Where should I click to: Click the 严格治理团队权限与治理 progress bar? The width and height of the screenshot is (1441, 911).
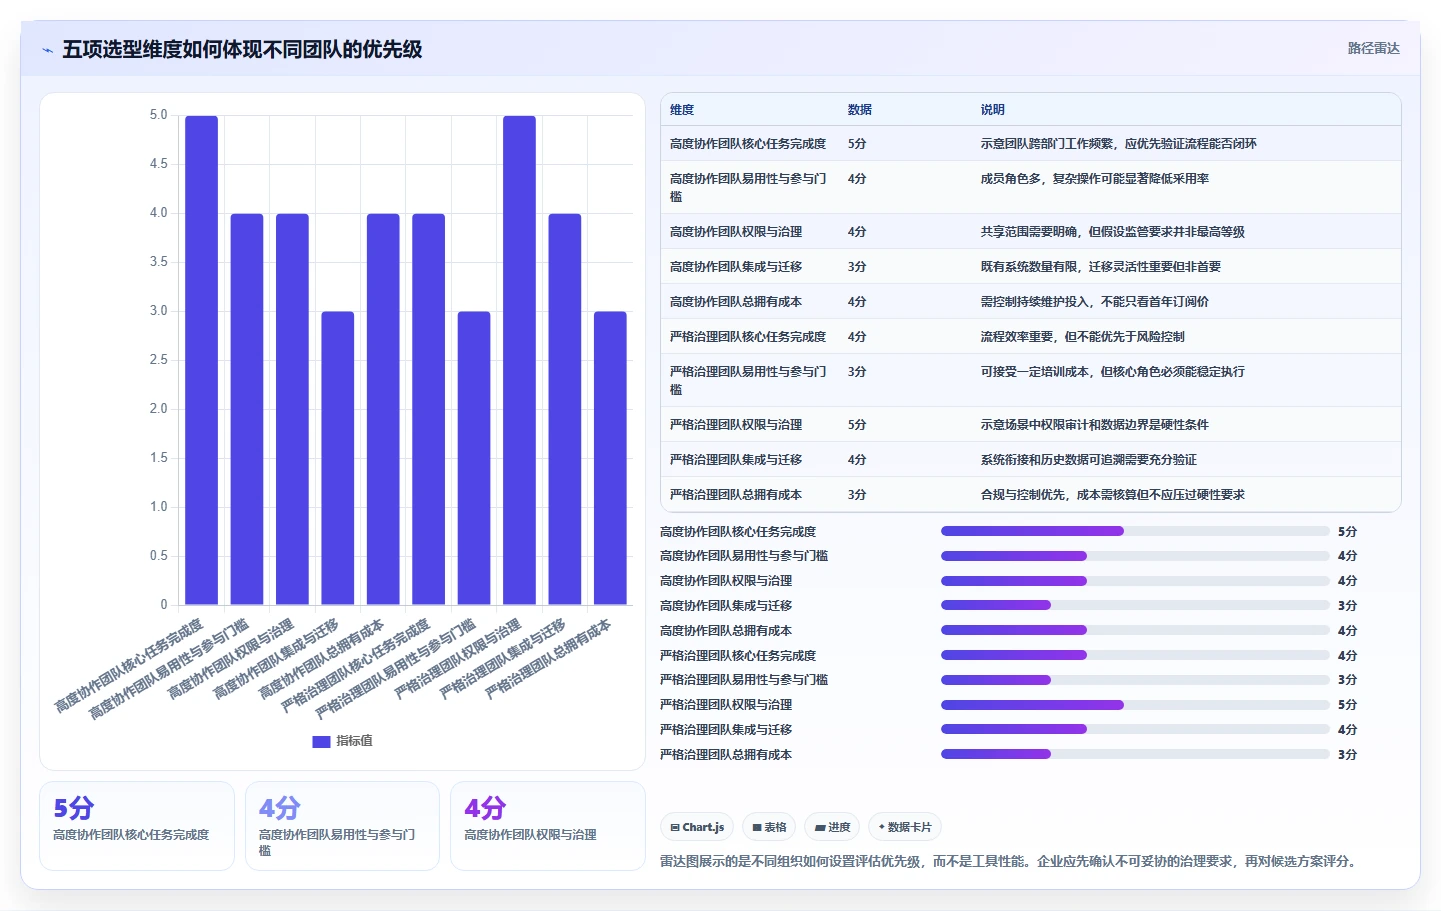coord(1135,705)
